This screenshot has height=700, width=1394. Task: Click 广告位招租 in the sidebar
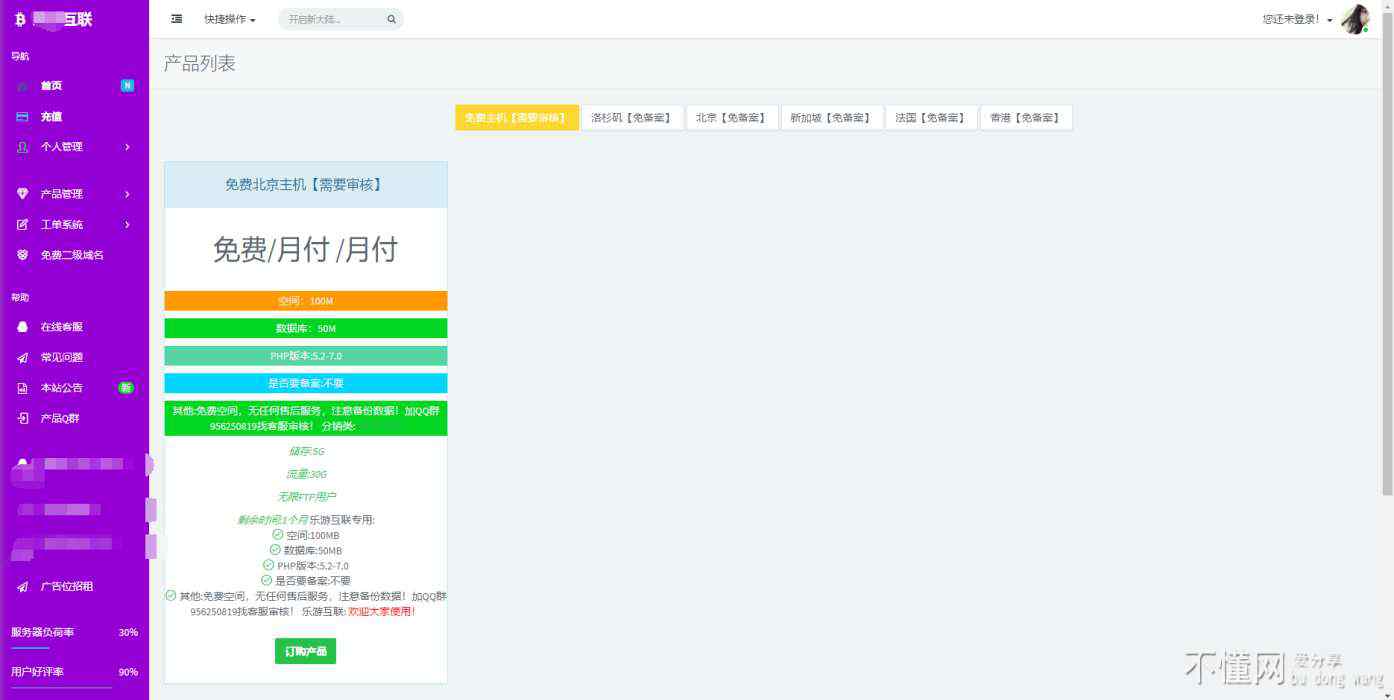(x=66, y=587)
